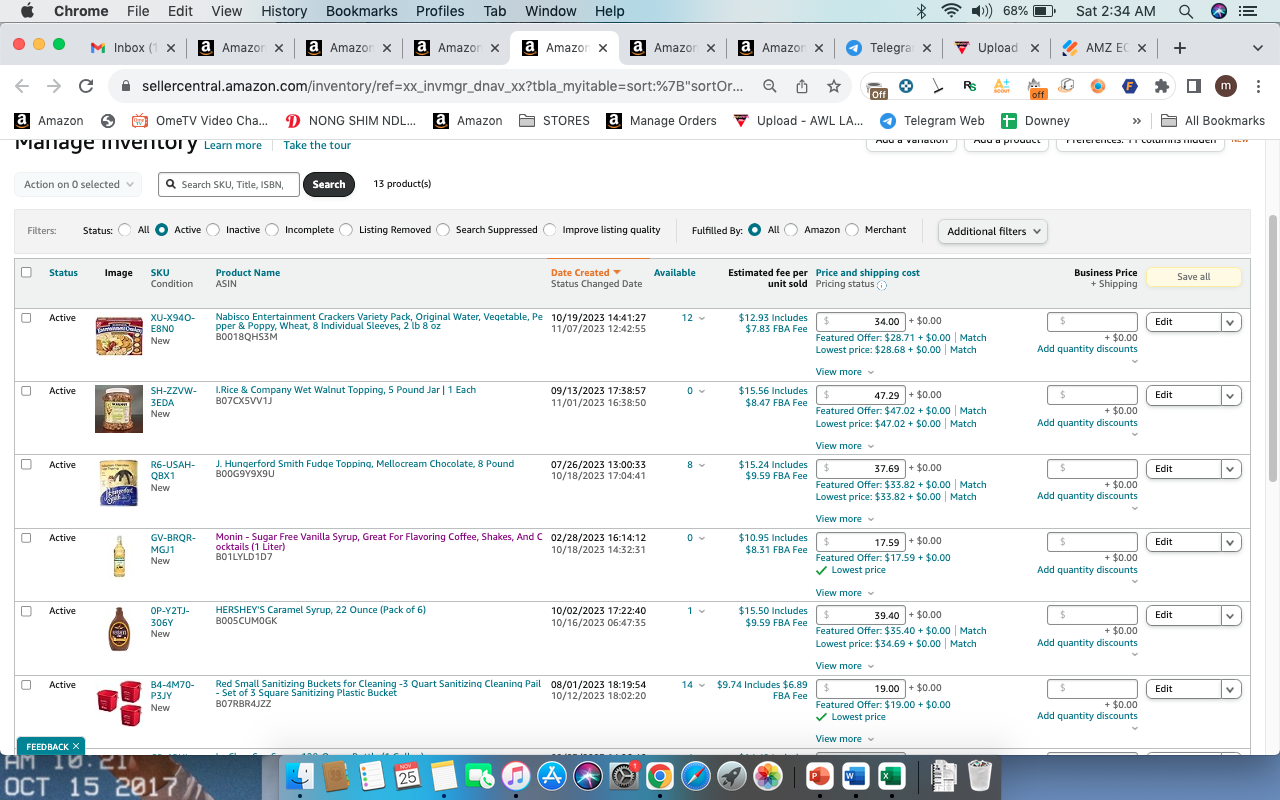Open the Chrome Extensions puzzle menu
Image resolution: width=1280 pixels, height=800 pixels.
tap(1162, 86)
